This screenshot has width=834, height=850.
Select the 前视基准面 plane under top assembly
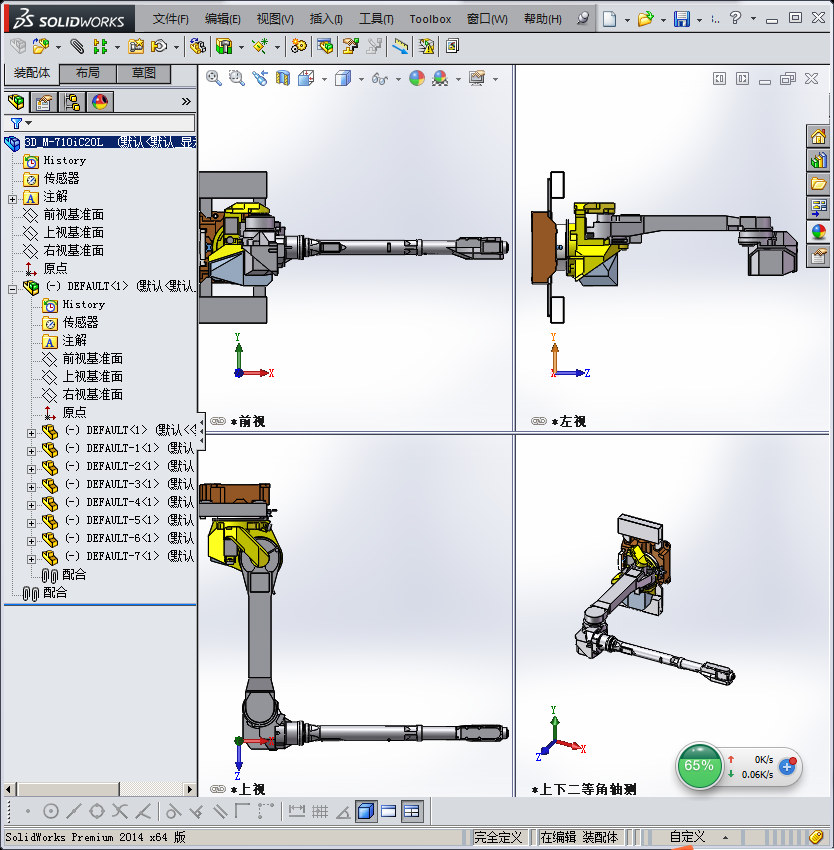click(74, 215)
